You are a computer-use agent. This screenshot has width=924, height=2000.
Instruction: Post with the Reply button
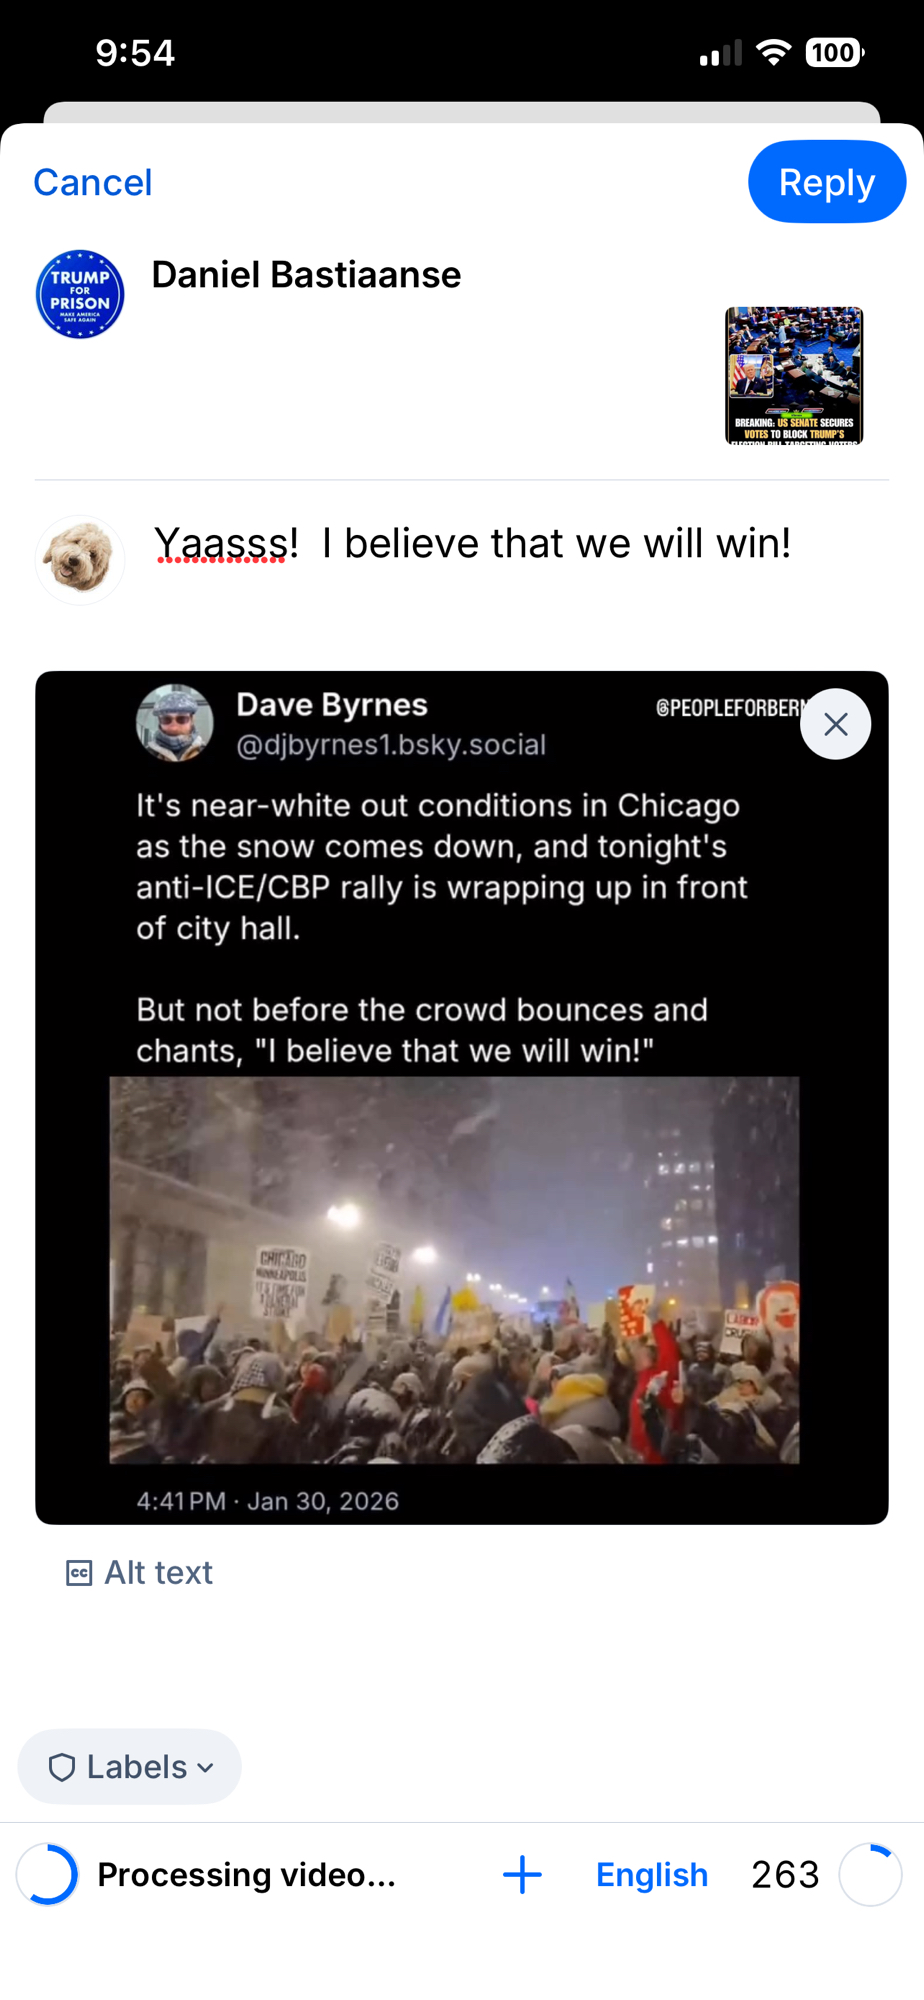[827, 182]
